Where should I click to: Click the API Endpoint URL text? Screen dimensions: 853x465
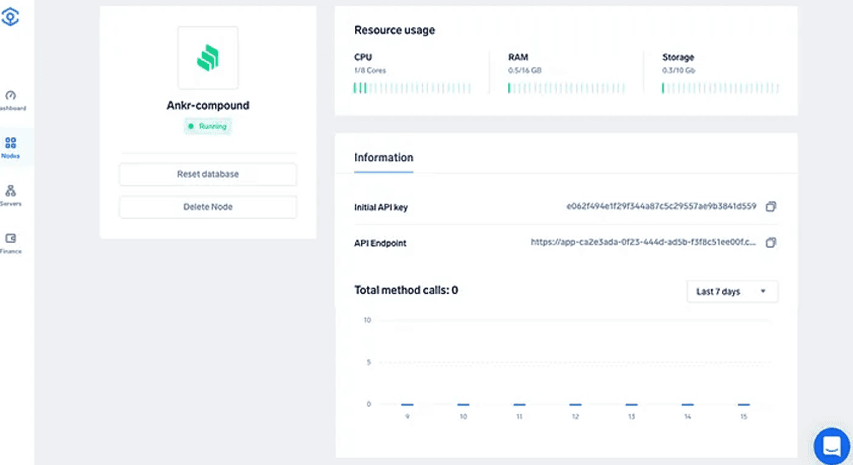point(643,242)
